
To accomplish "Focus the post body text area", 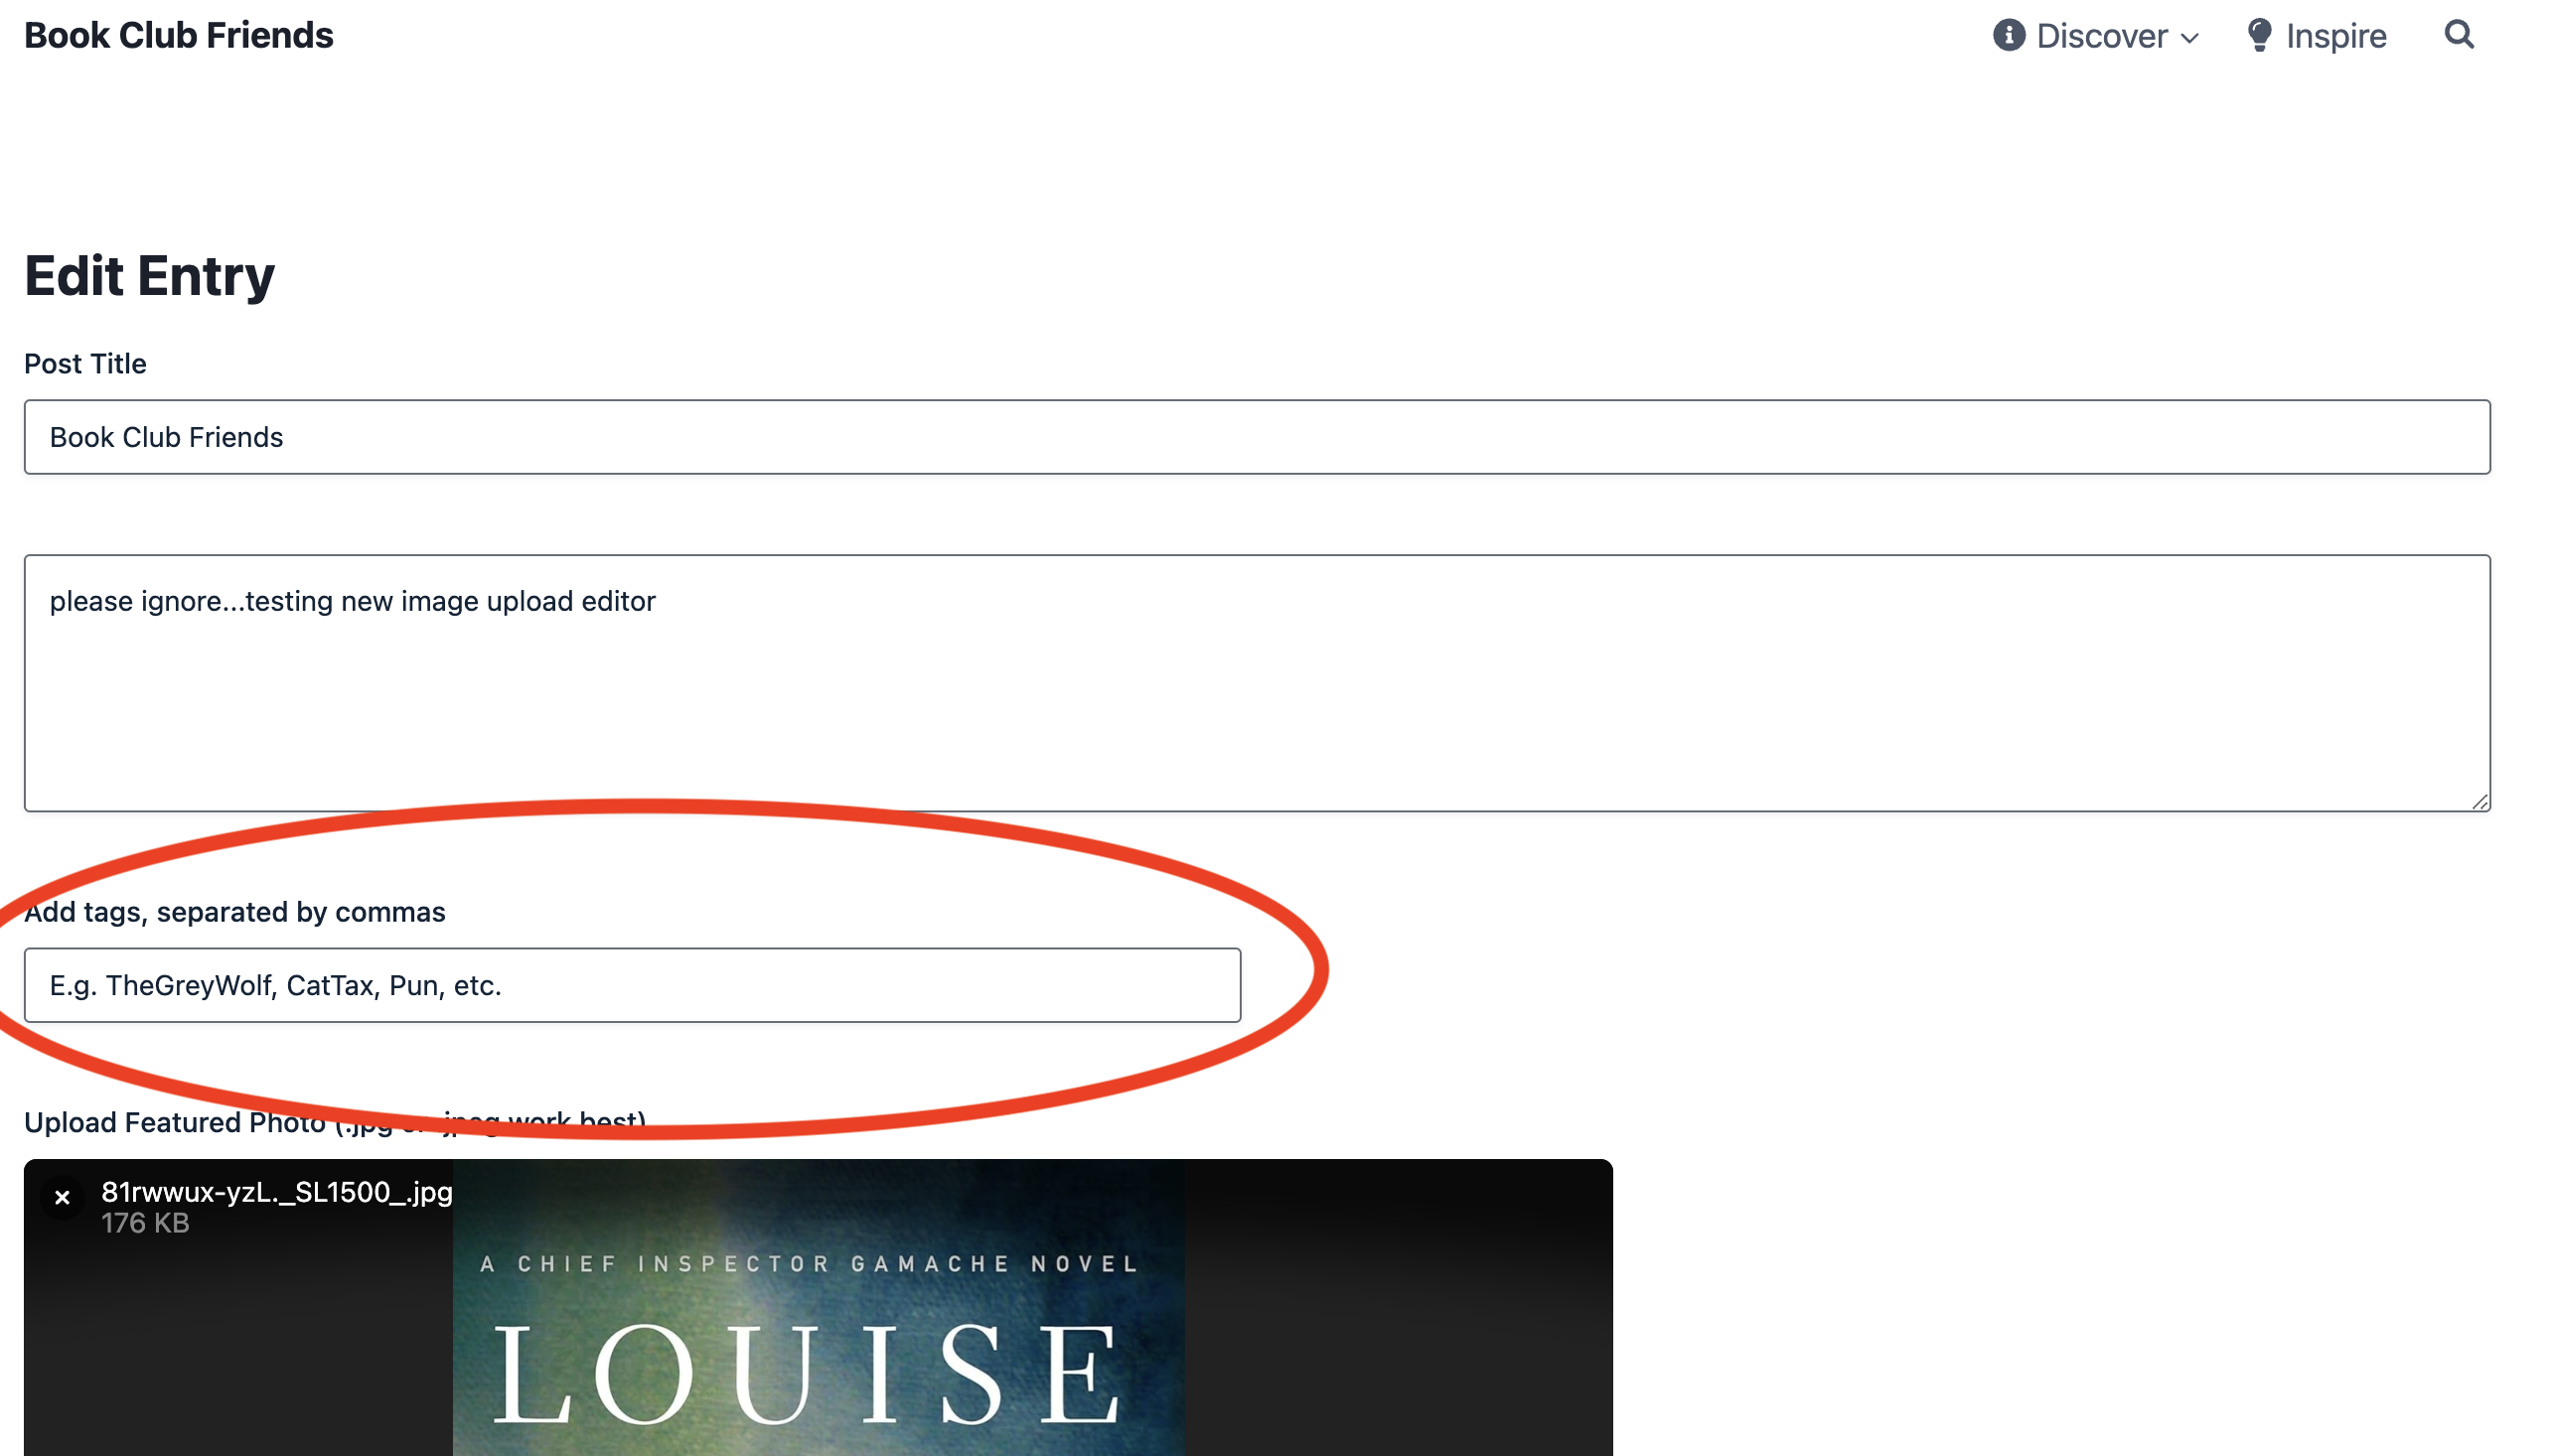I will coord(1256,683).
